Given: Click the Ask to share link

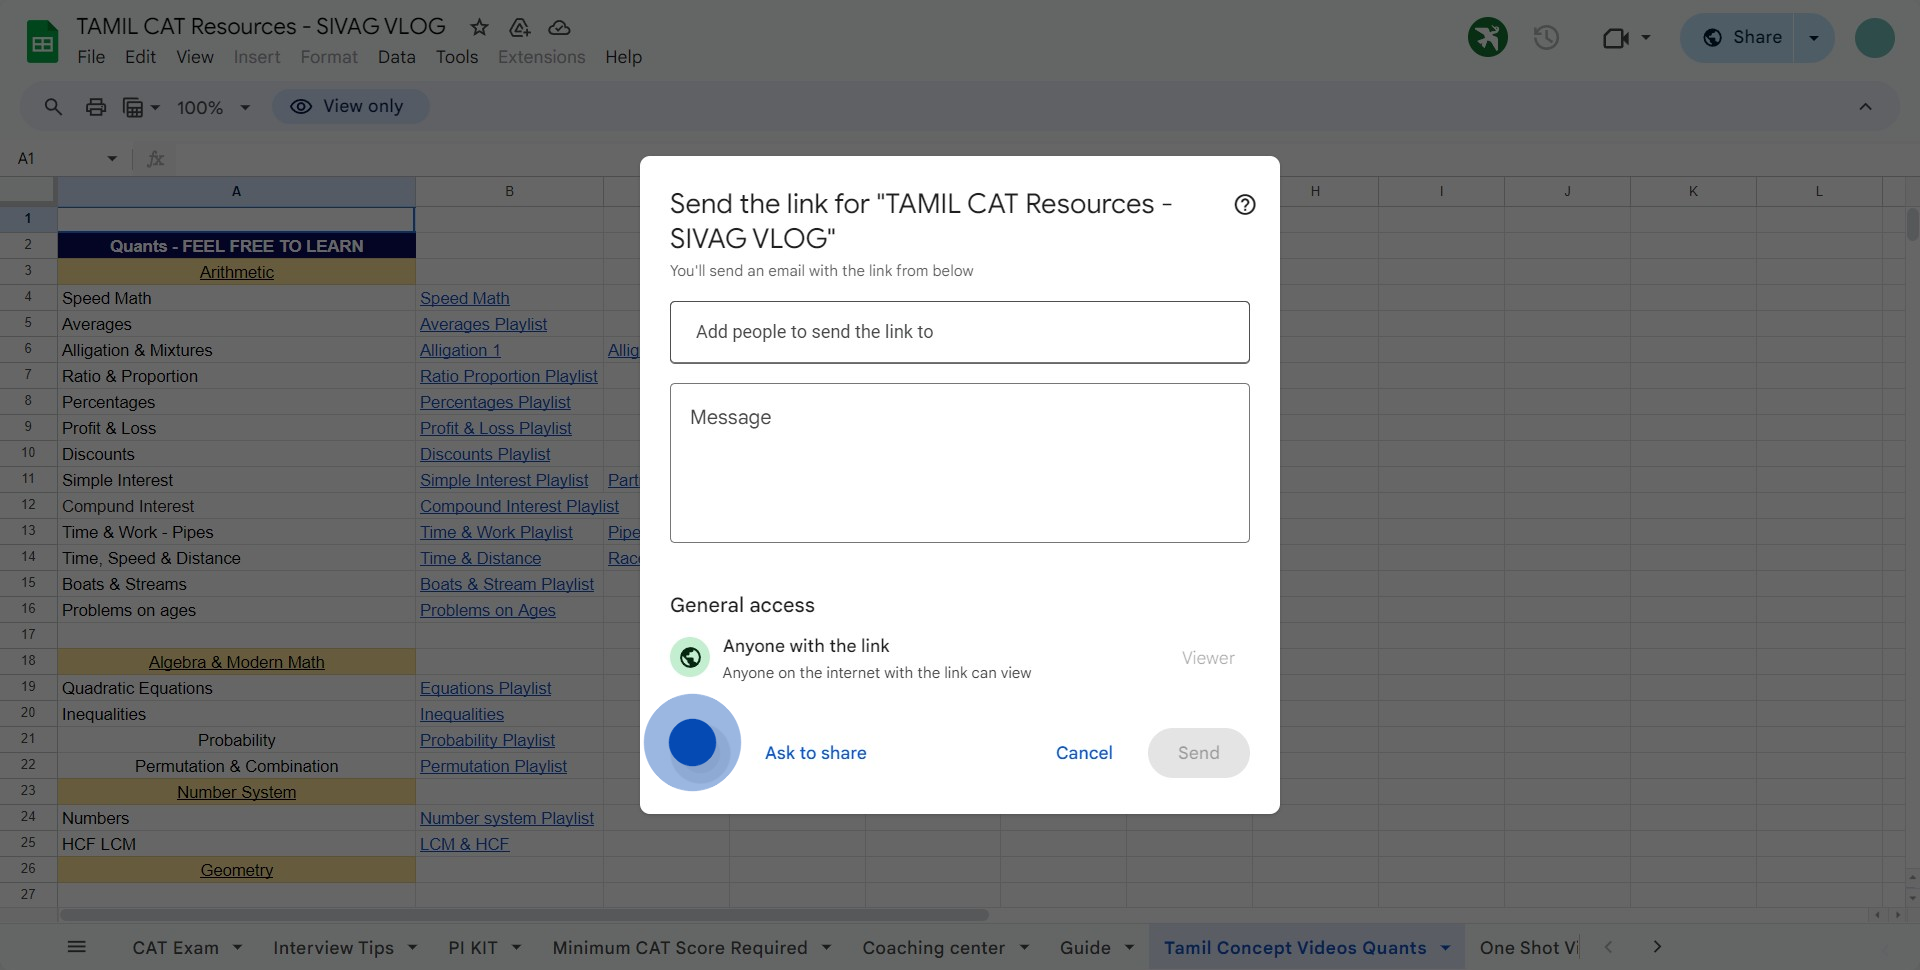Looking at the screenshot, I should pos(815,753).
